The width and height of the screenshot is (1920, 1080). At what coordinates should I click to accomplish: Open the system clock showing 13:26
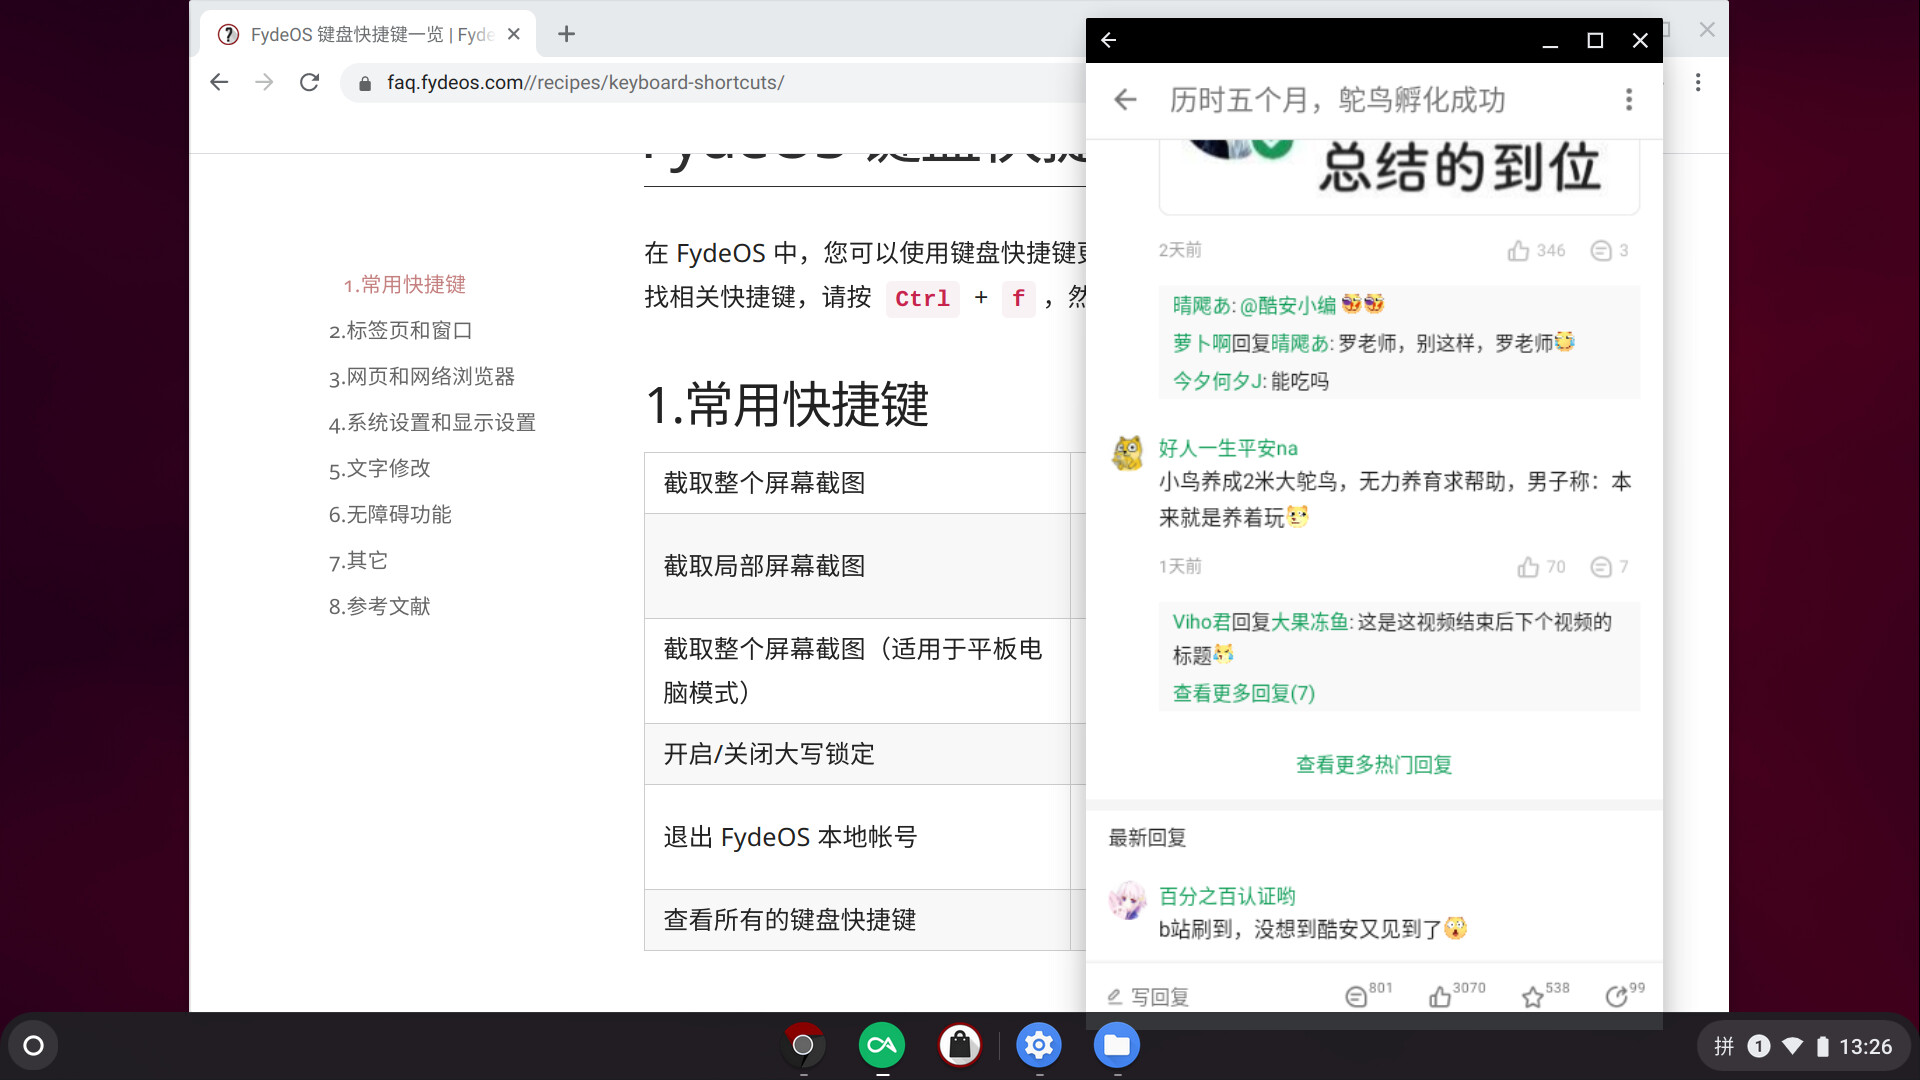[x=1866, y=1046]
